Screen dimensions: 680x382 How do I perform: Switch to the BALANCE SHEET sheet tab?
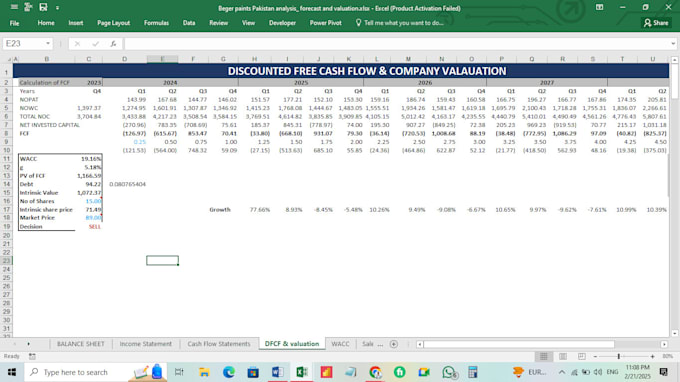click(x=81, y=344)
